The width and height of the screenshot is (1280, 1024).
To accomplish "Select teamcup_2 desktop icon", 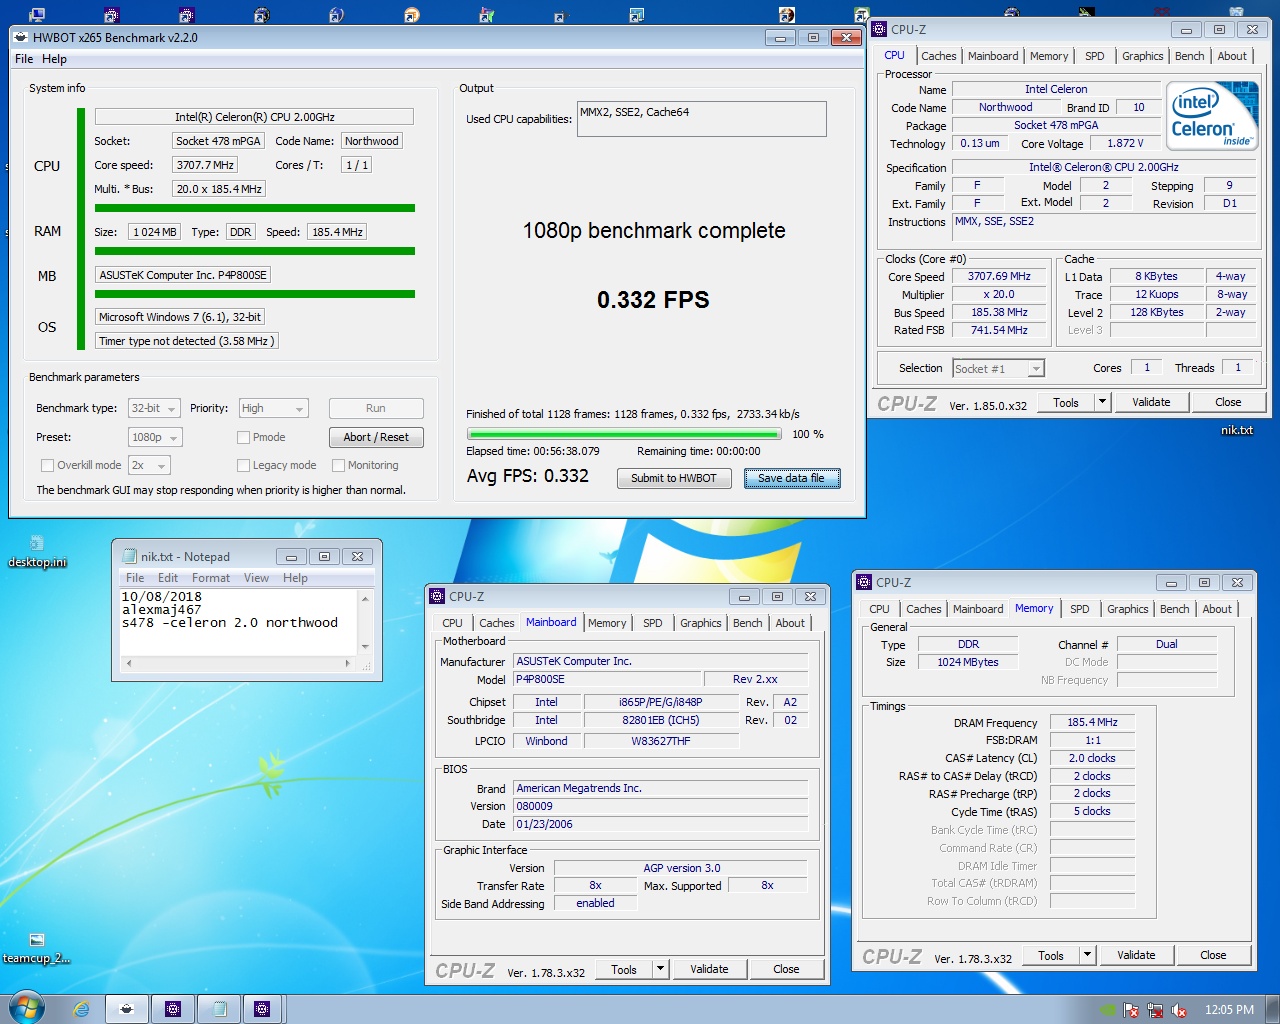I will coord(37,948).
